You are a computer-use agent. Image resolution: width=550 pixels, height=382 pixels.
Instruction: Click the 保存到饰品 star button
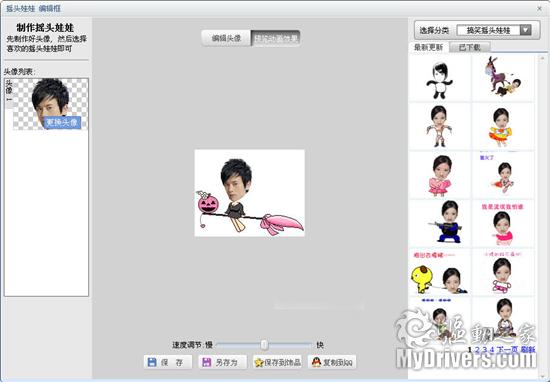[277, 362]
